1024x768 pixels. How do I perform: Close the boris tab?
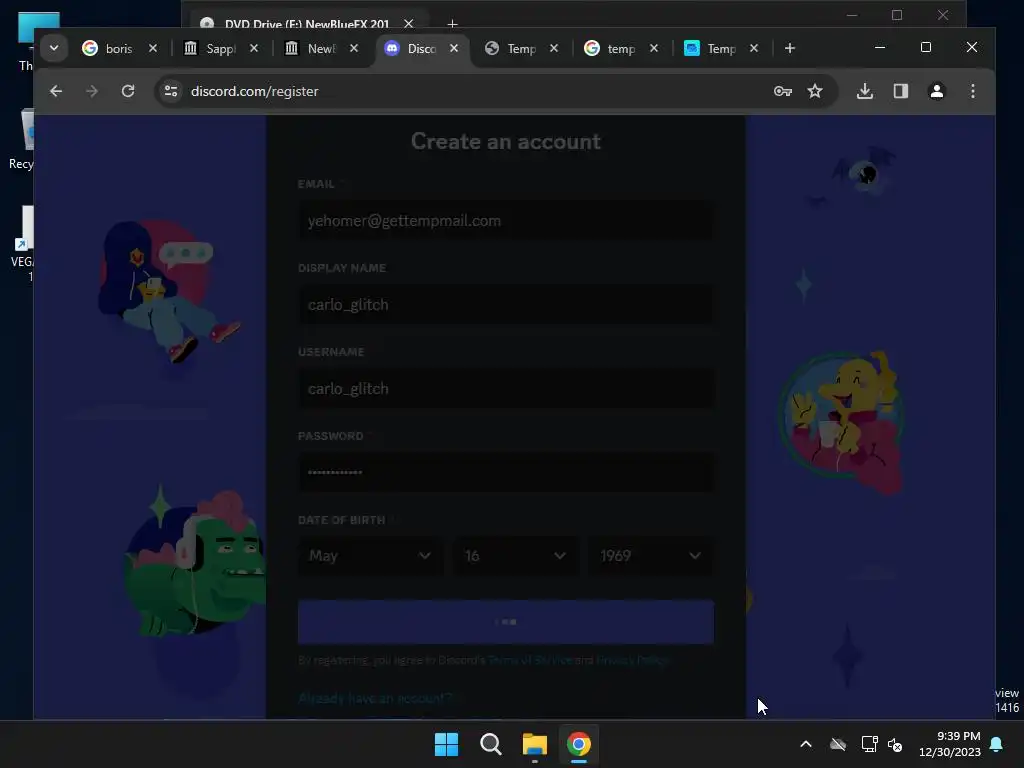pos(153,48)
